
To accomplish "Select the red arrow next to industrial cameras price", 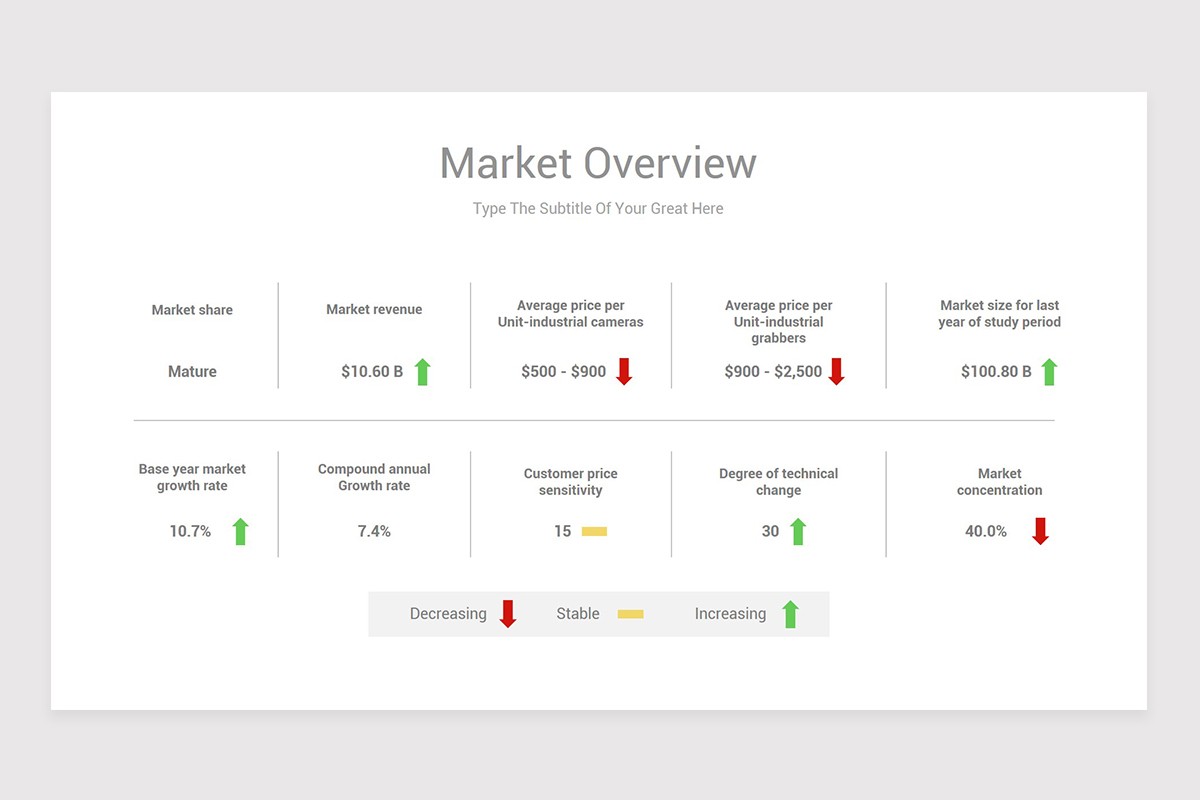I will coord(624,371).
